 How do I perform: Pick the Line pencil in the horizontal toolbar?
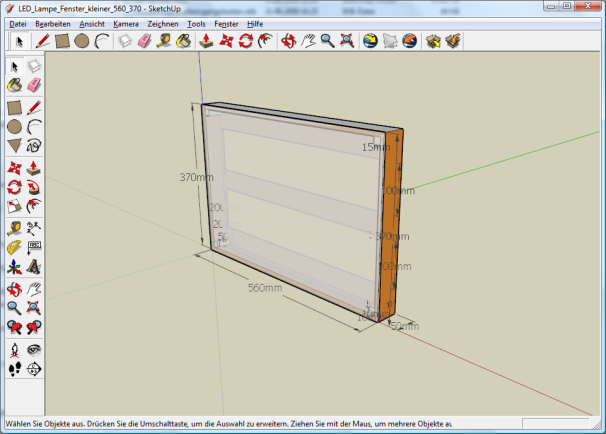[x=43, y=41]
